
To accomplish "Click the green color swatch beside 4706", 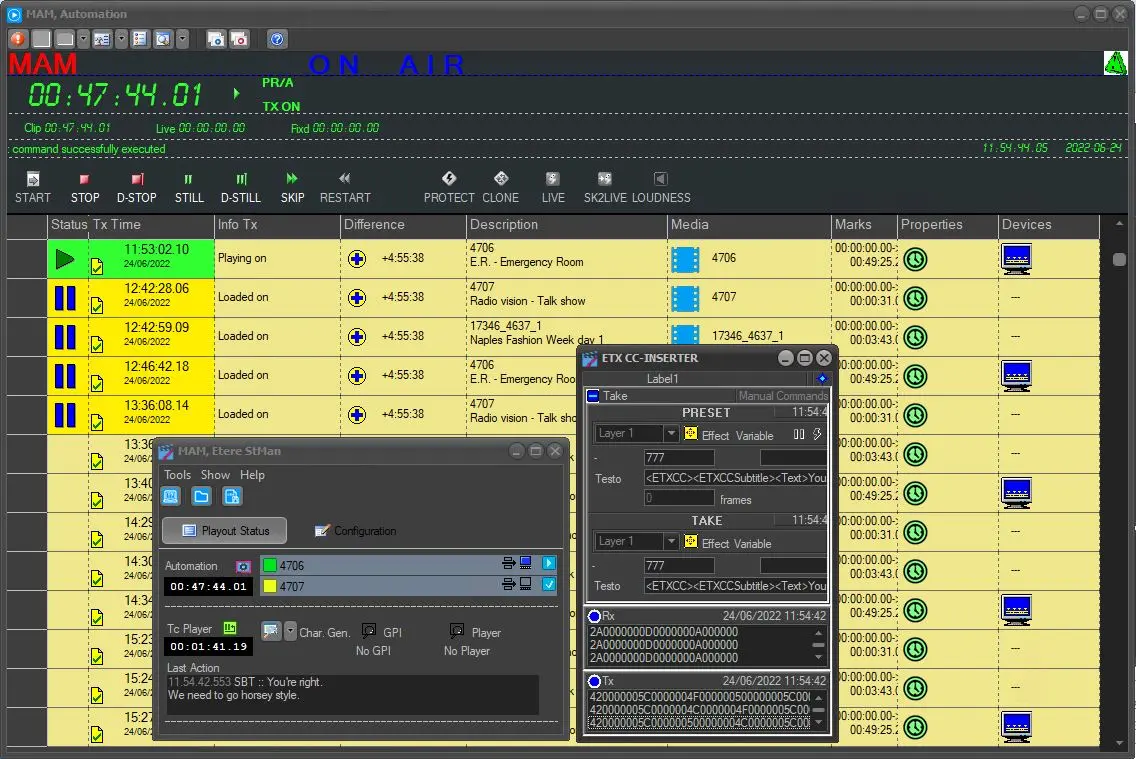I will (269, 565).
